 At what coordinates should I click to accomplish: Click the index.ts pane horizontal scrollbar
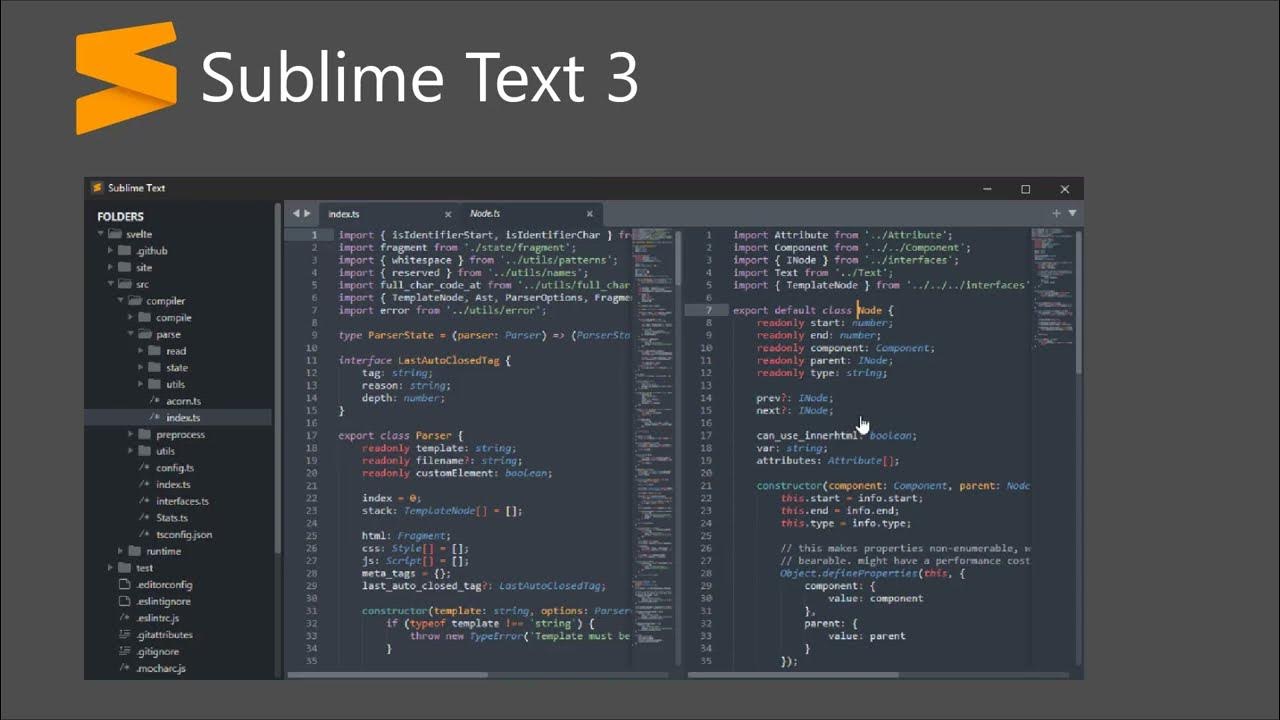(x=388, y=675)
